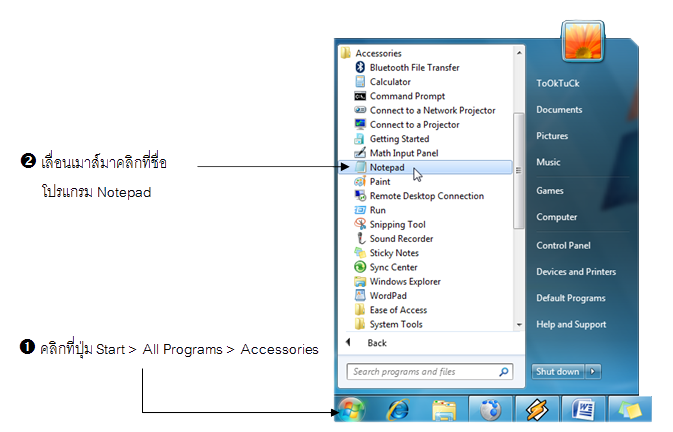Click the Remote Desktop Connection icon

(x=360, y=196)
